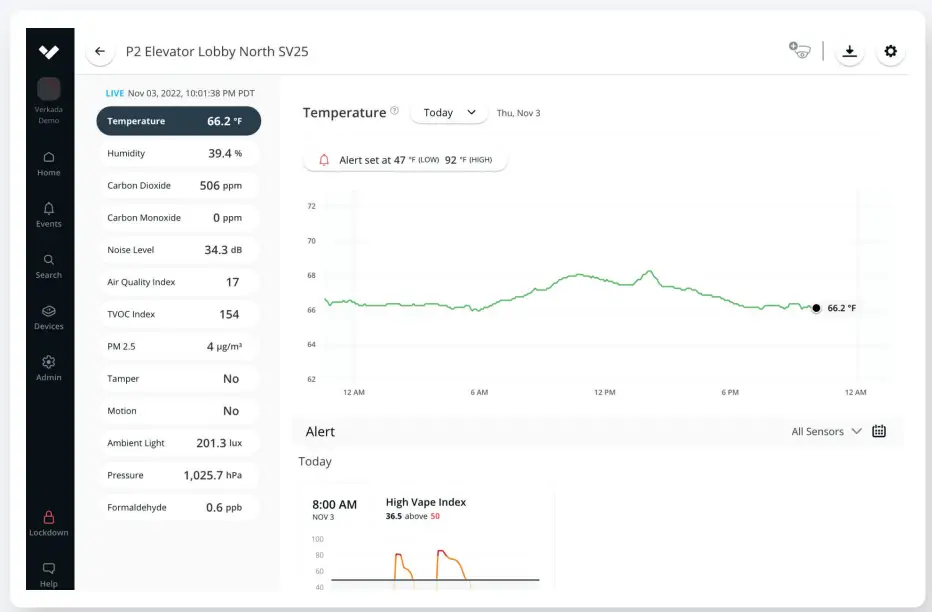The height and width of the screenshot is (612, 932).
Task: Click the temperature help question icon
Action: (x=394, y=111)
